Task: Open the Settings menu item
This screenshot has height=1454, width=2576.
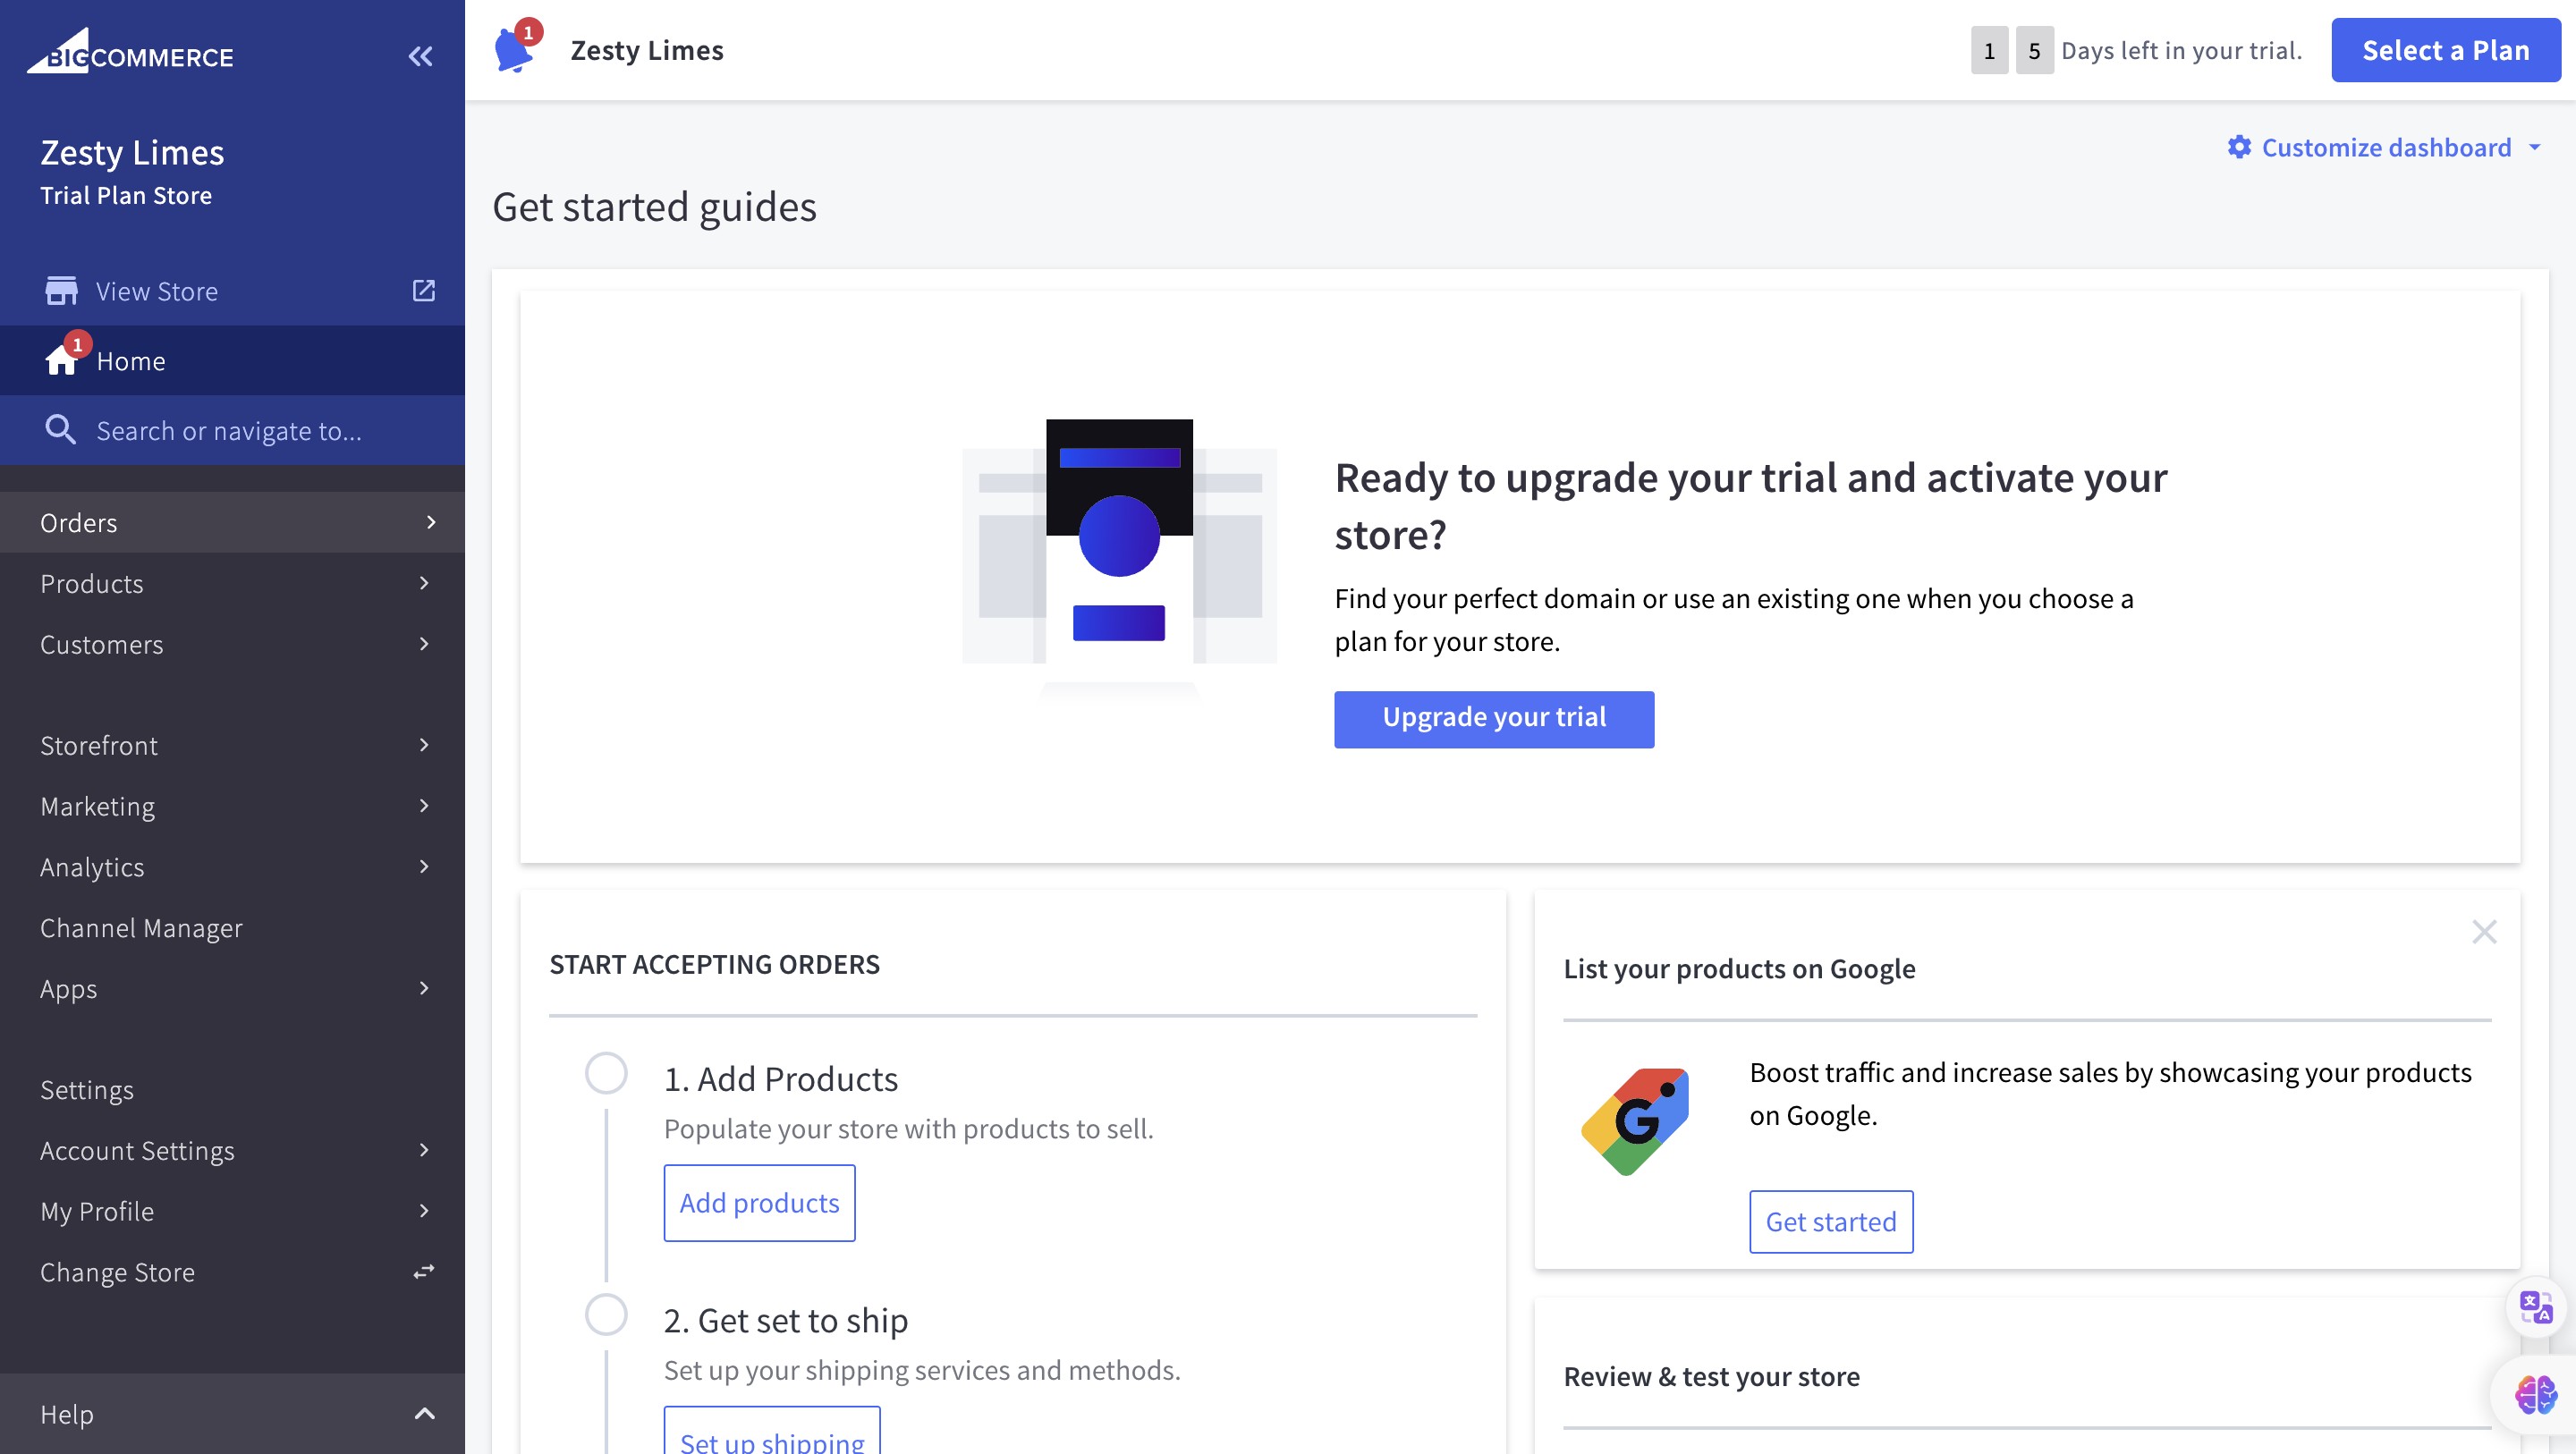Action: coord(87,1089)
